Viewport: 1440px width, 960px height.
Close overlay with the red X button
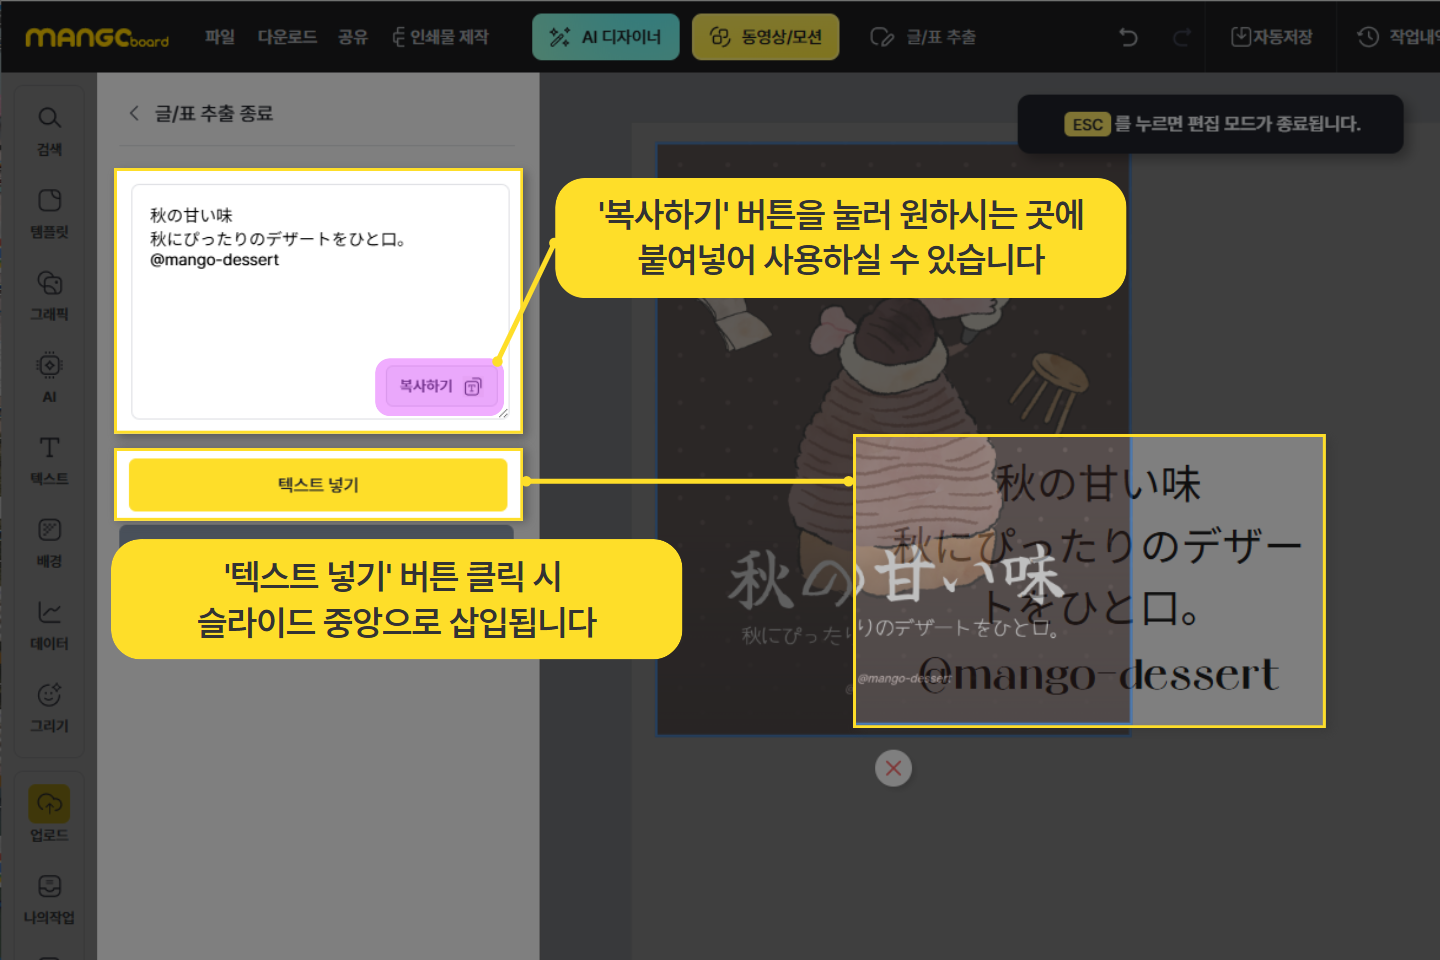[893, 768]
